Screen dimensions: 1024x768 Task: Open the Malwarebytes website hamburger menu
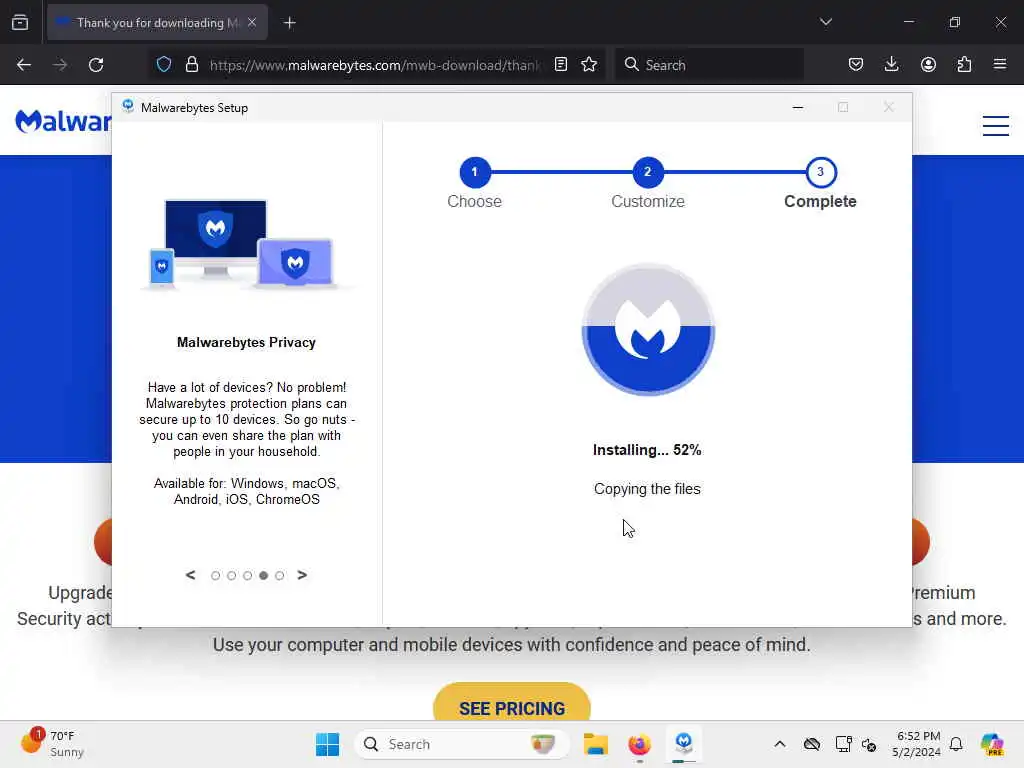[995, 125]
